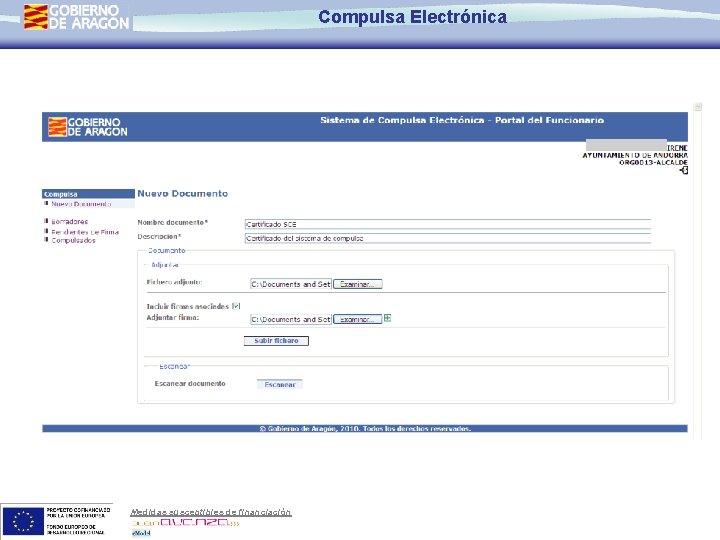Viewport: 720px width, 540px height.
Task: Open Compulsados in the sidebar
Action: click(73, 240)
